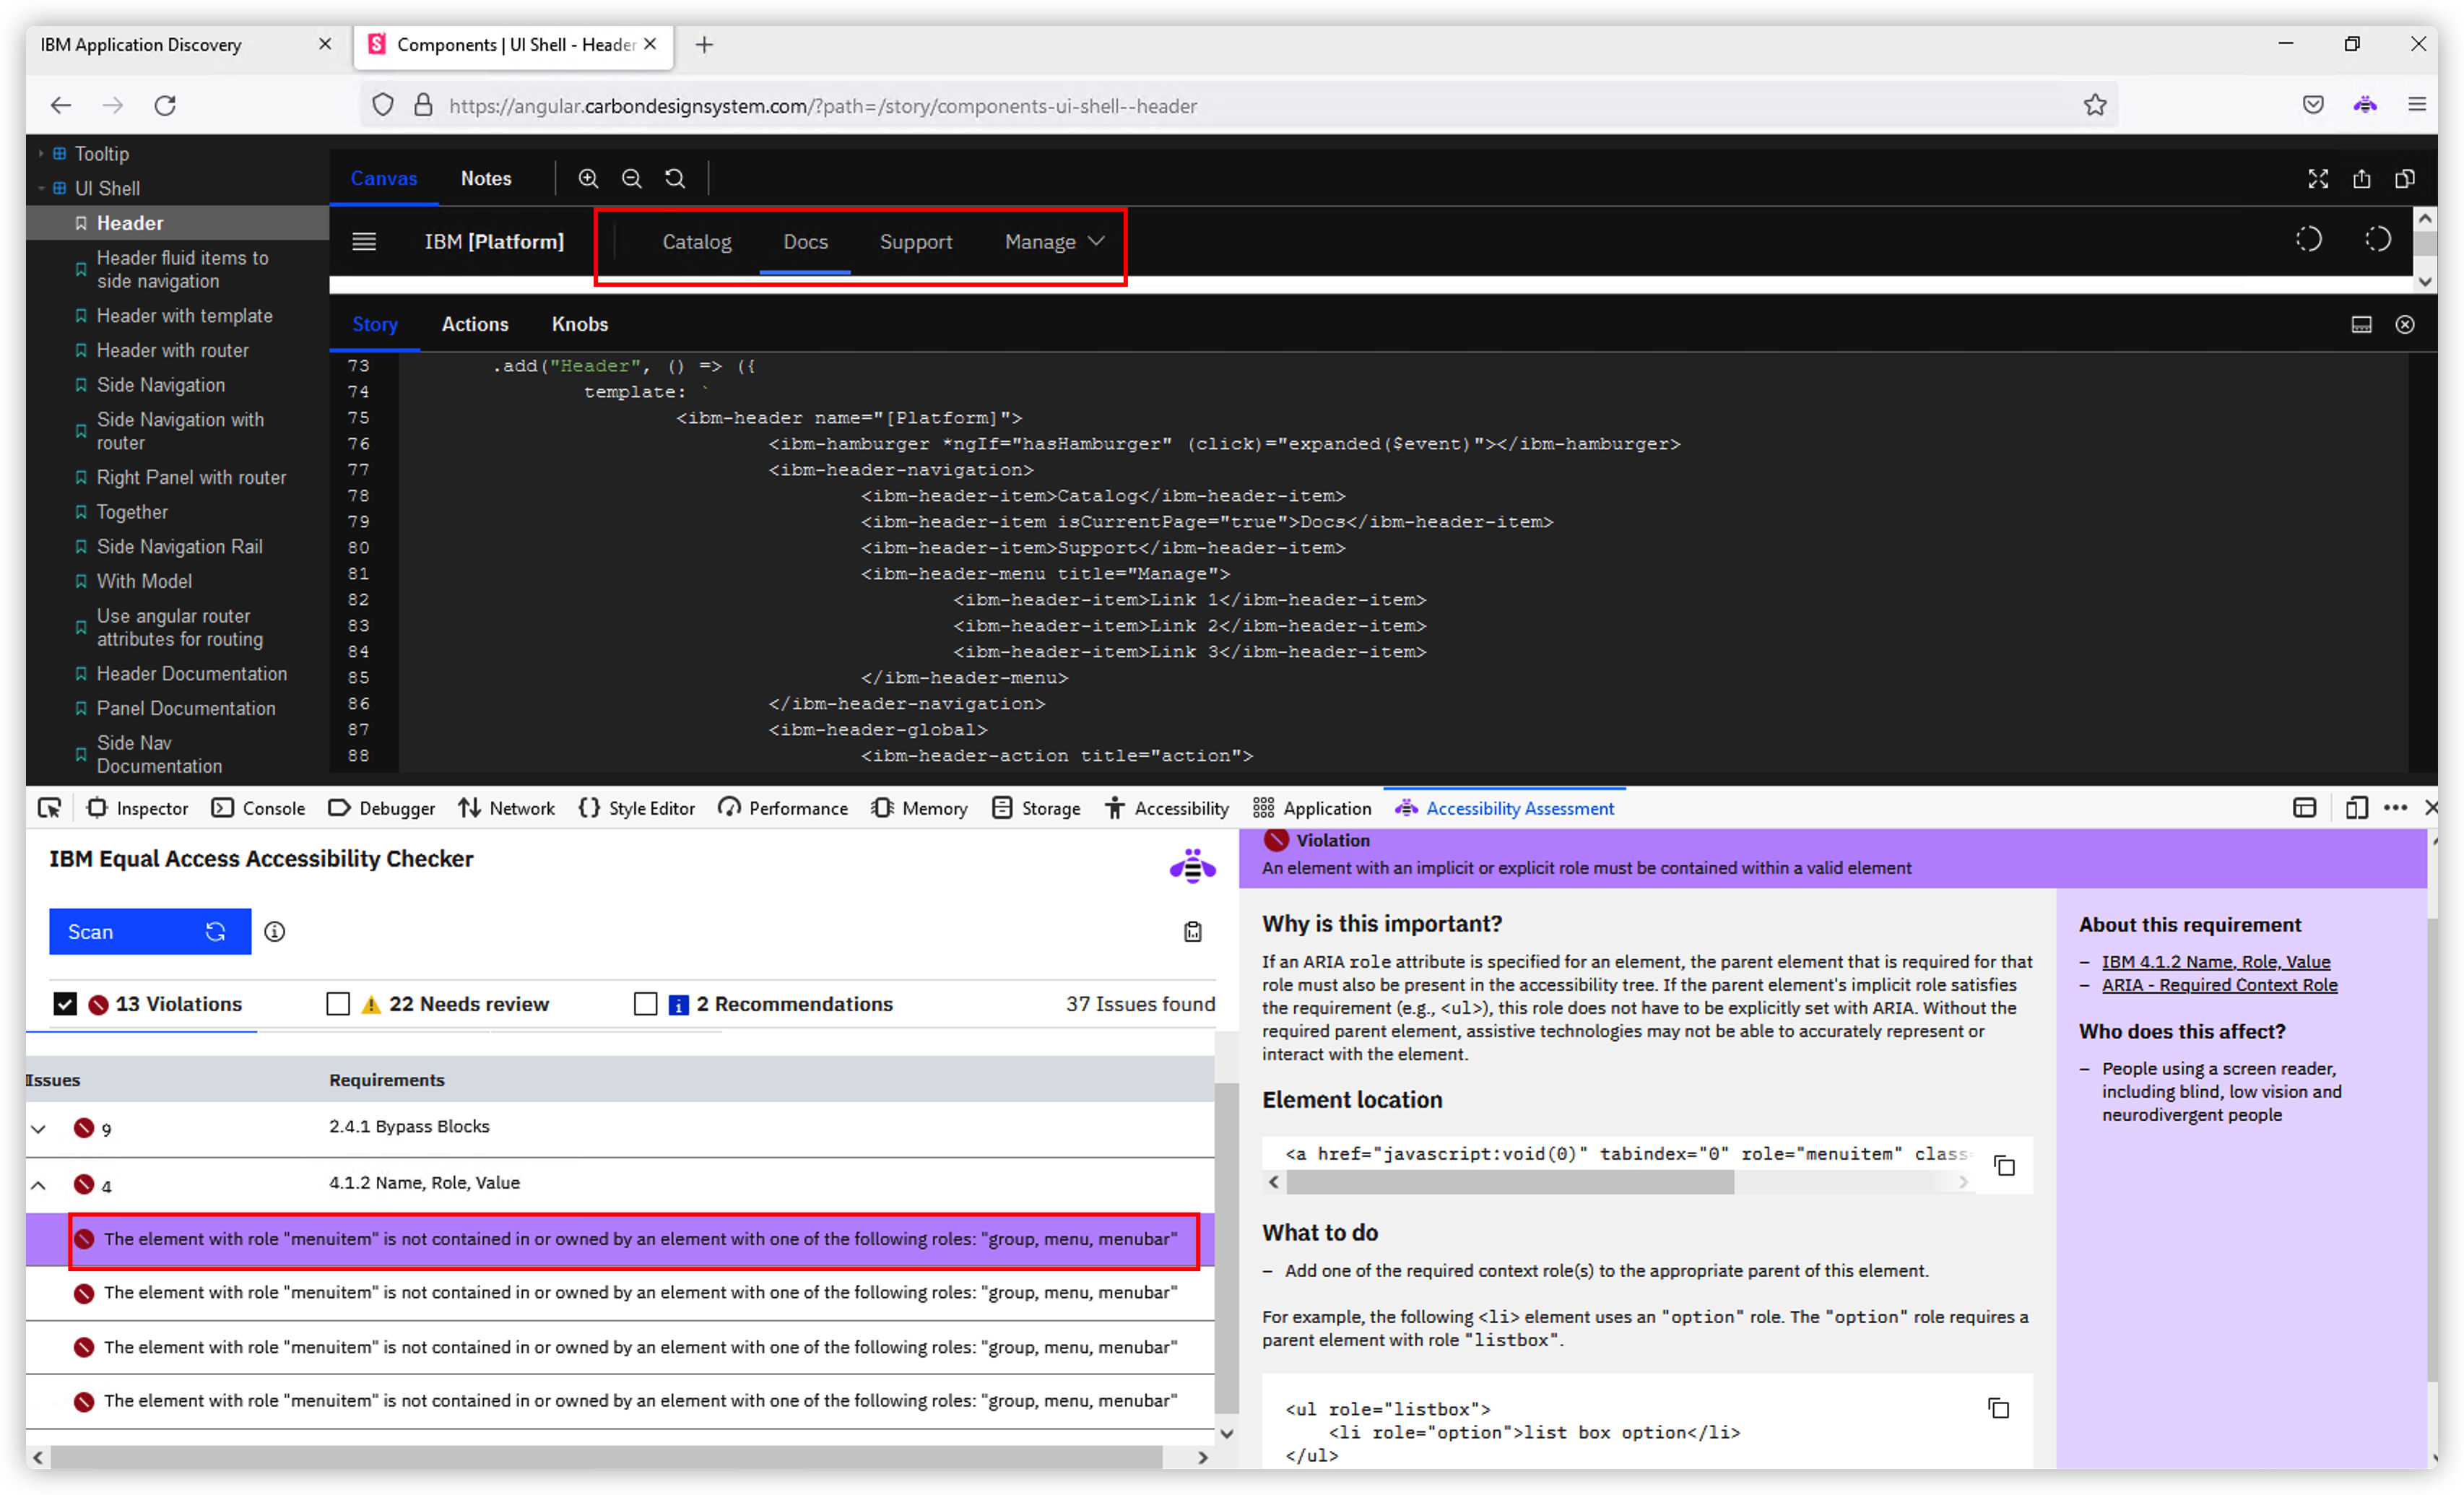Image resolution: width=2464 pixels, height=1495 pixels.
Task: Open the ARIA - Required Context Role link
Action: [x=2221, y=985]
